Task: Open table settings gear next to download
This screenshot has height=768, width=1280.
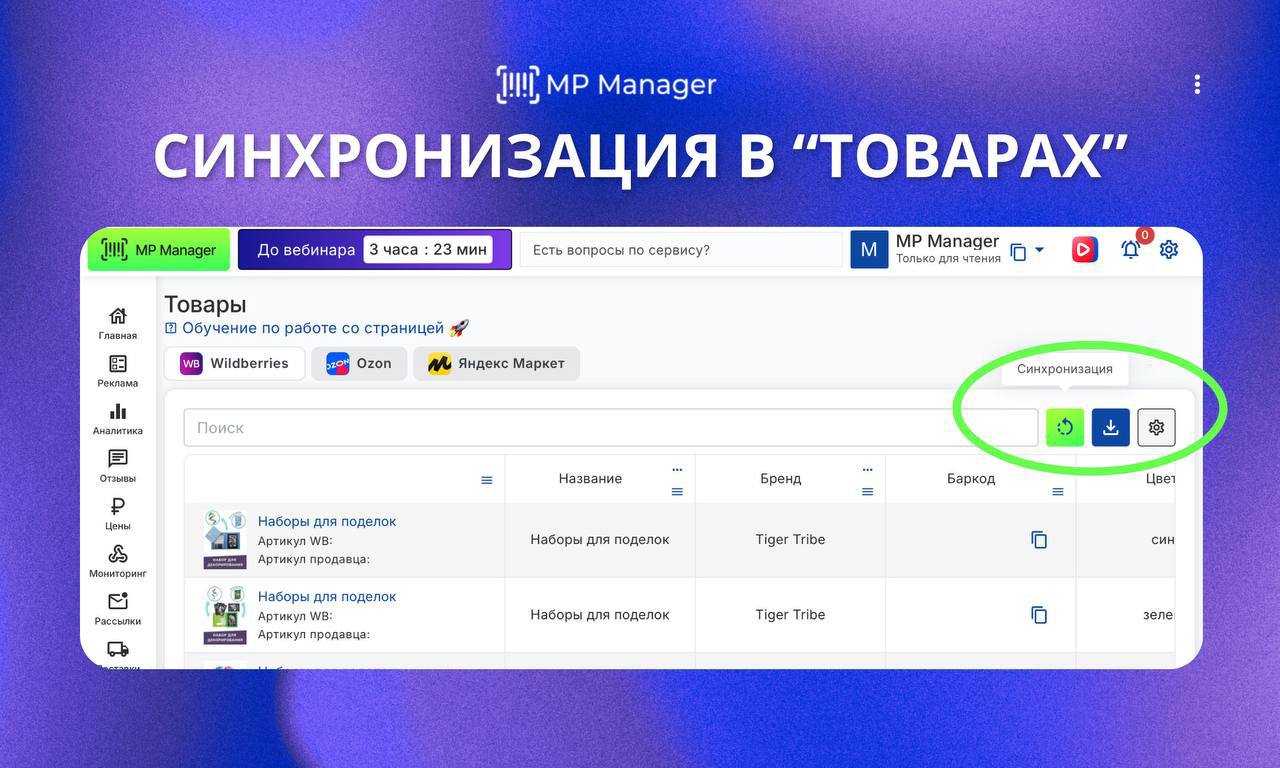Action: click(x=1156, y=428)
